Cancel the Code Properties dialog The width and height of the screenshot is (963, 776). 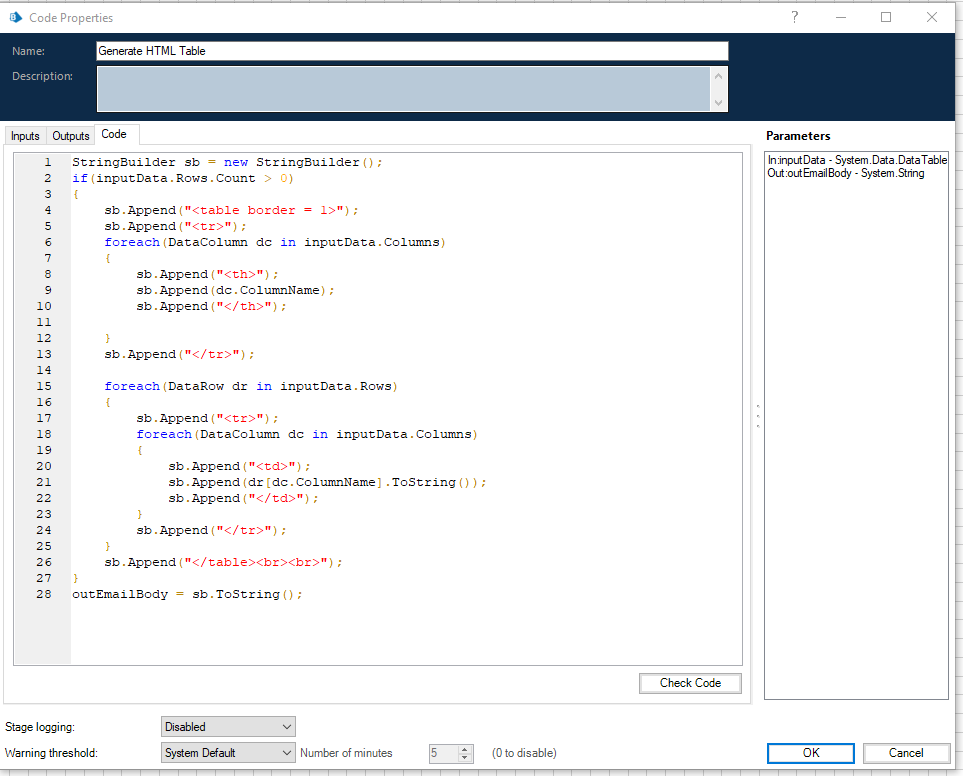coord(906,753)
